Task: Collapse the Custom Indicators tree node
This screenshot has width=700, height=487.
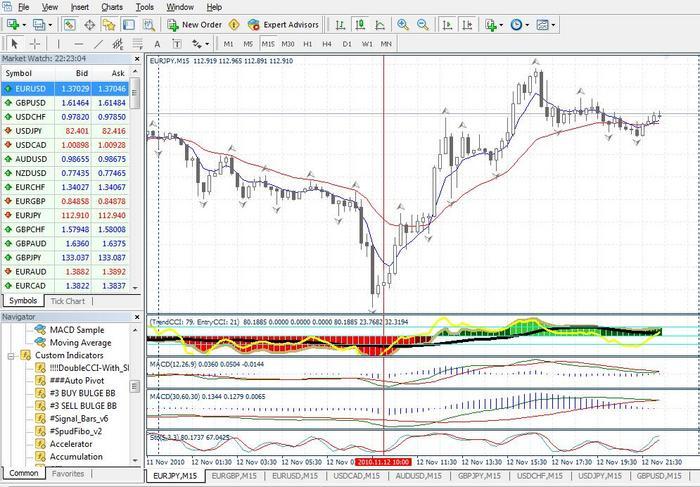Action: pyautogui.click(x=11, y=356)
